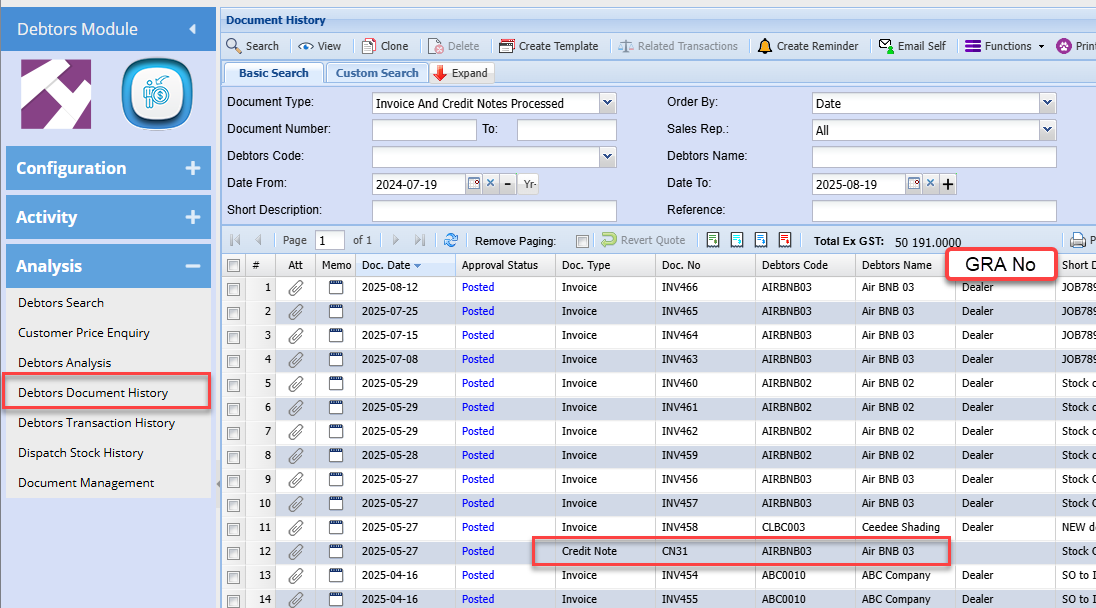This screenshot has width=1096, height=608.
Task: Open attachment paperclip for row 1
Action: [295, 288]
